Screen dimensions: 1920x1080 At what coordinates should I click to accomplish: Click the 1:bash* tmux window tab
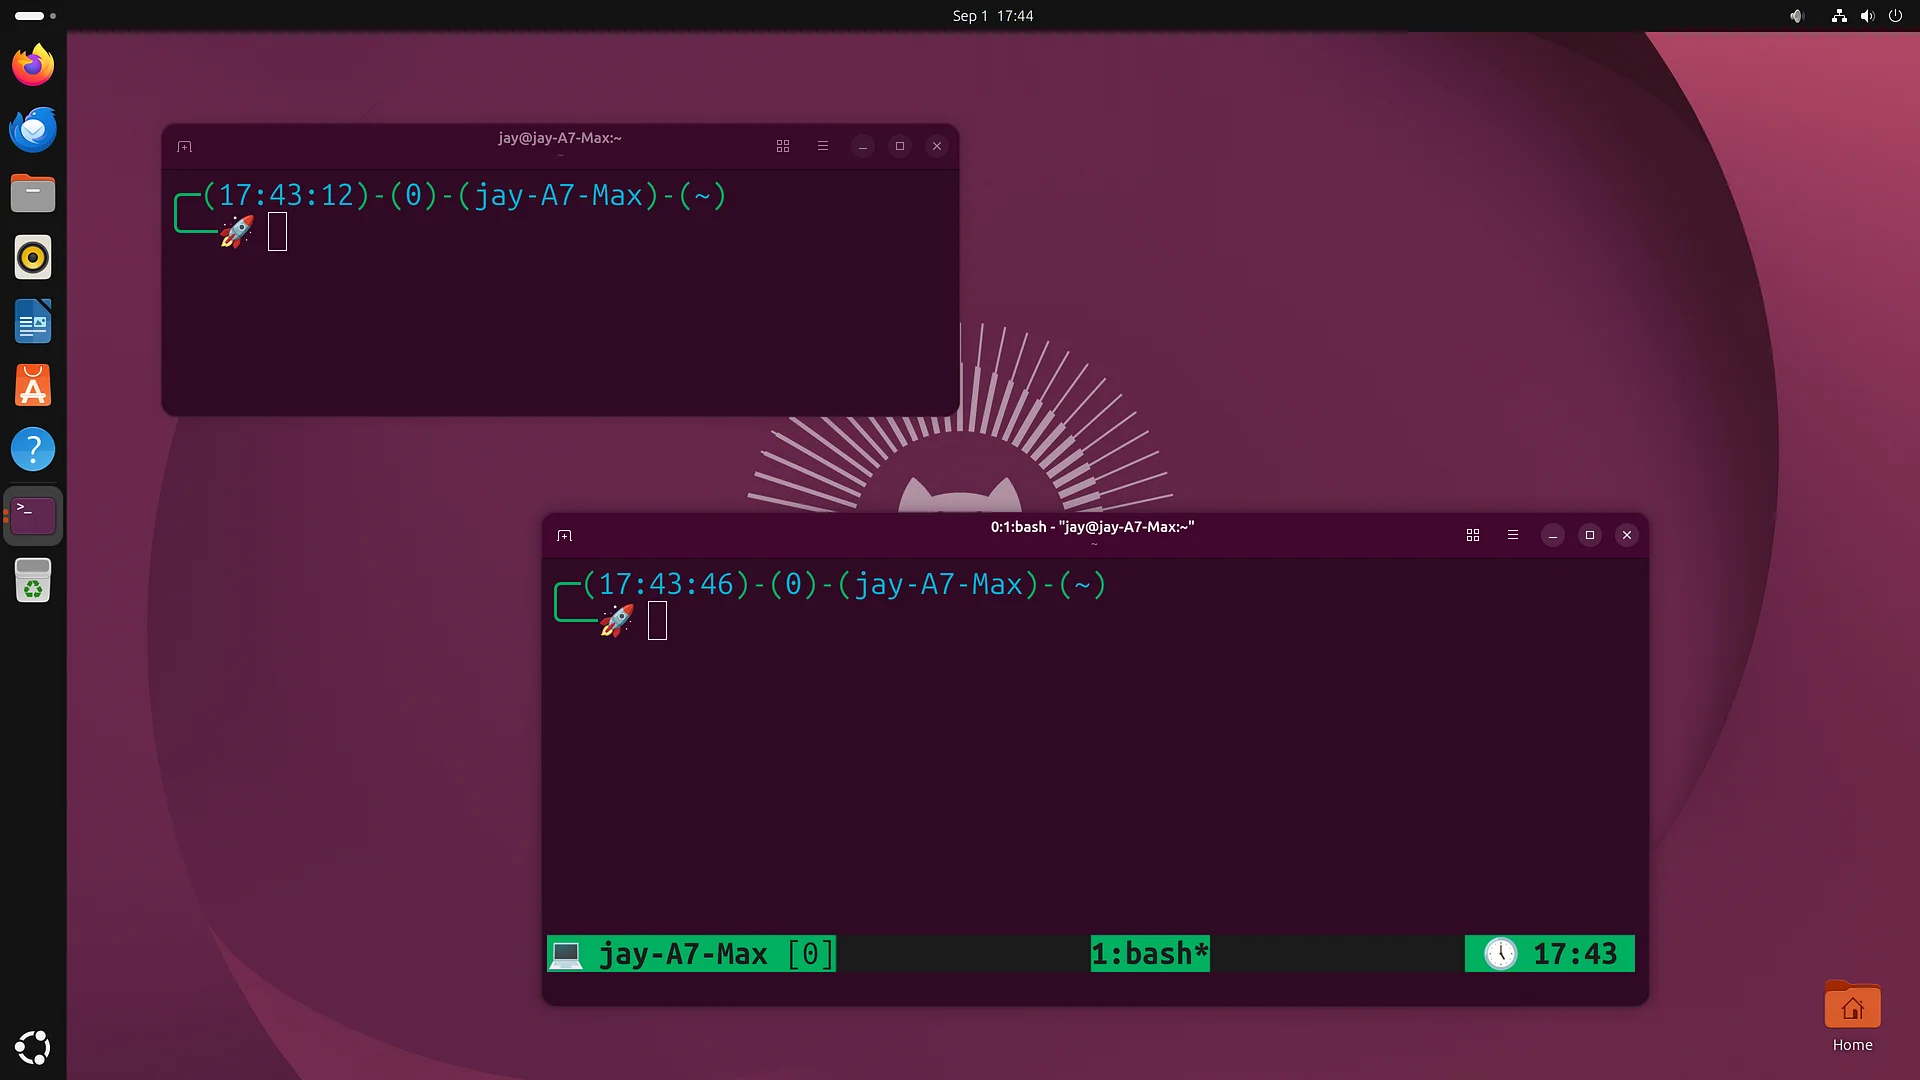coord(1150,954)
